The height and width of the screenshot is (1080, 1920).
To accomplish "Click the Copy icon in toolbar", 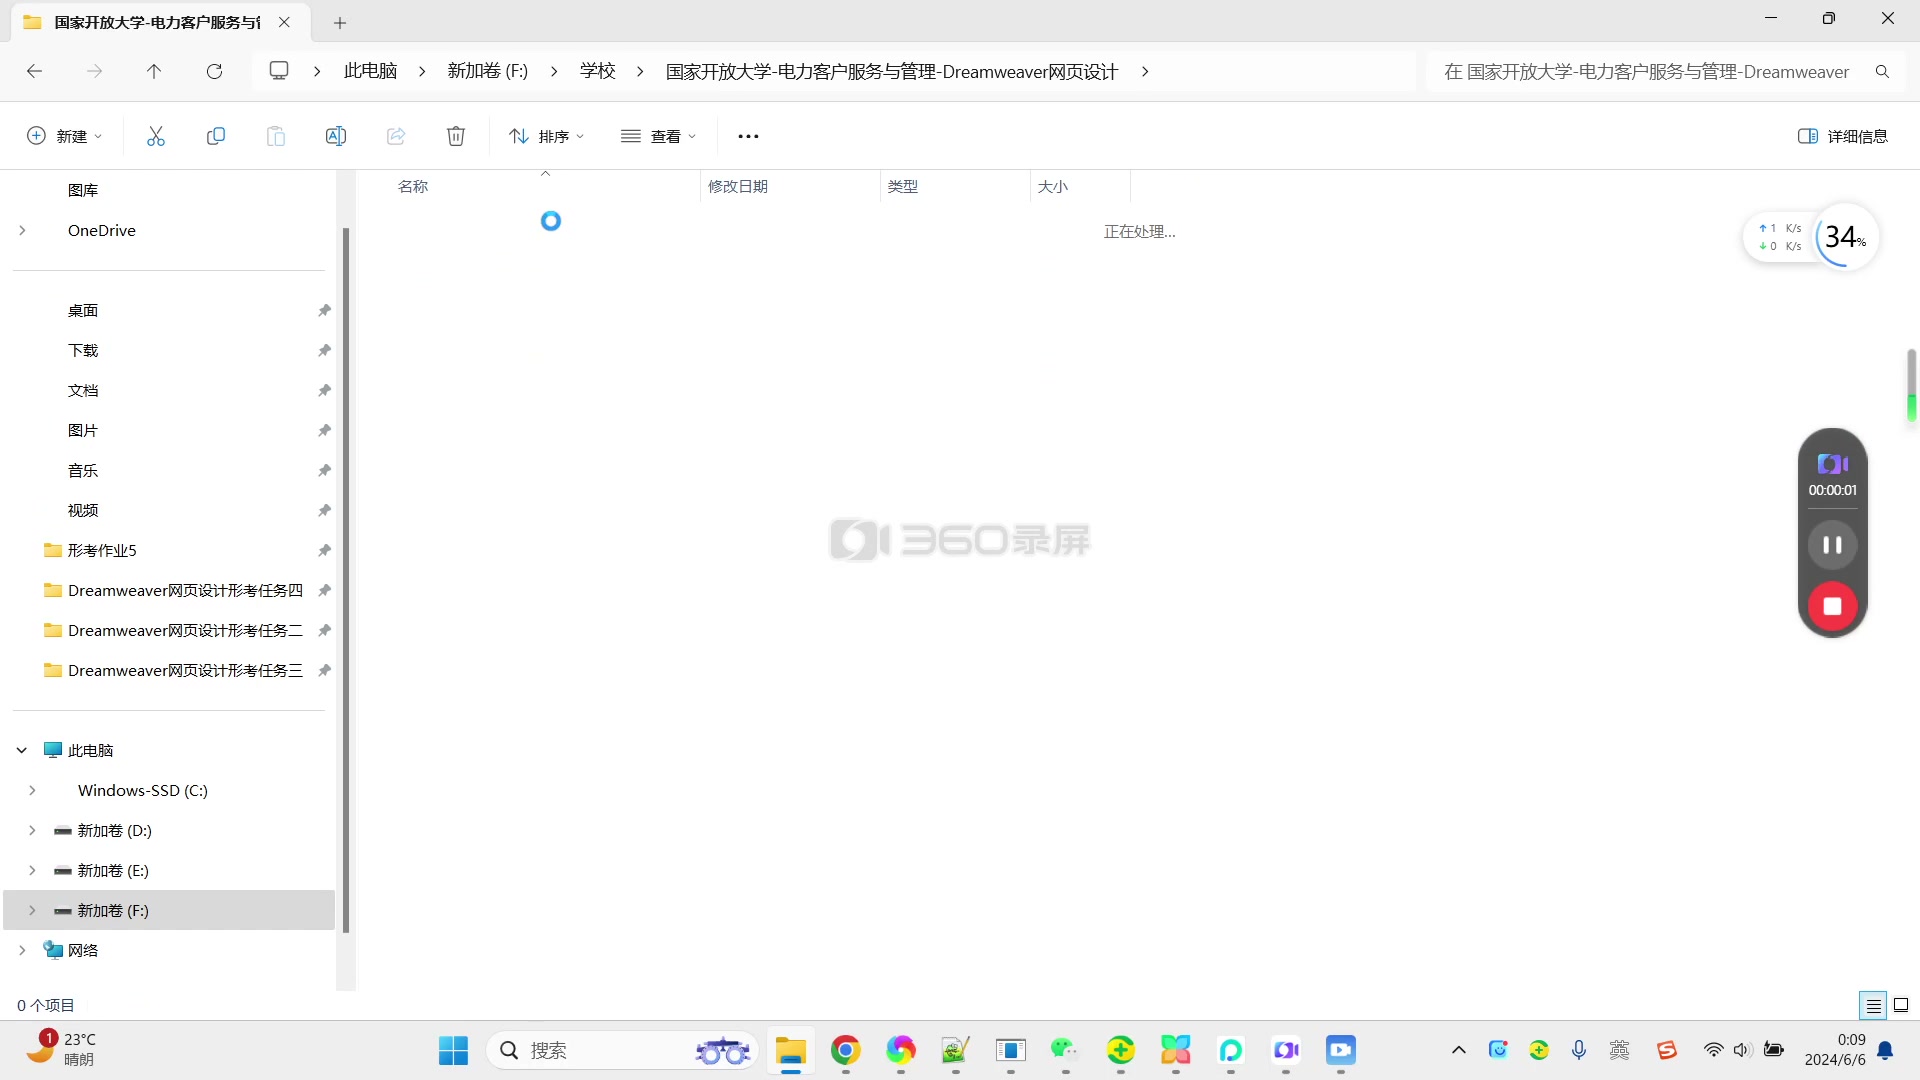I will coord(216,136).
